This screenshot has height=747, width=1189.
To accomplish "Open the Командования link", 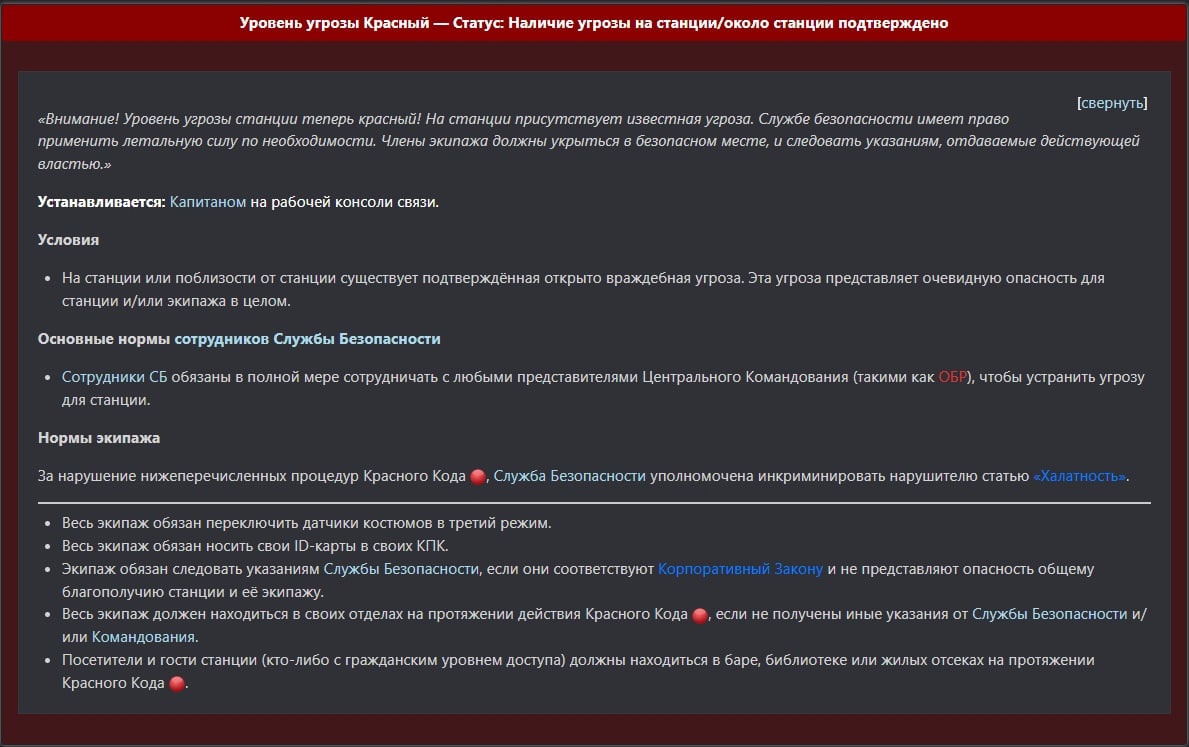I will 143,637.
